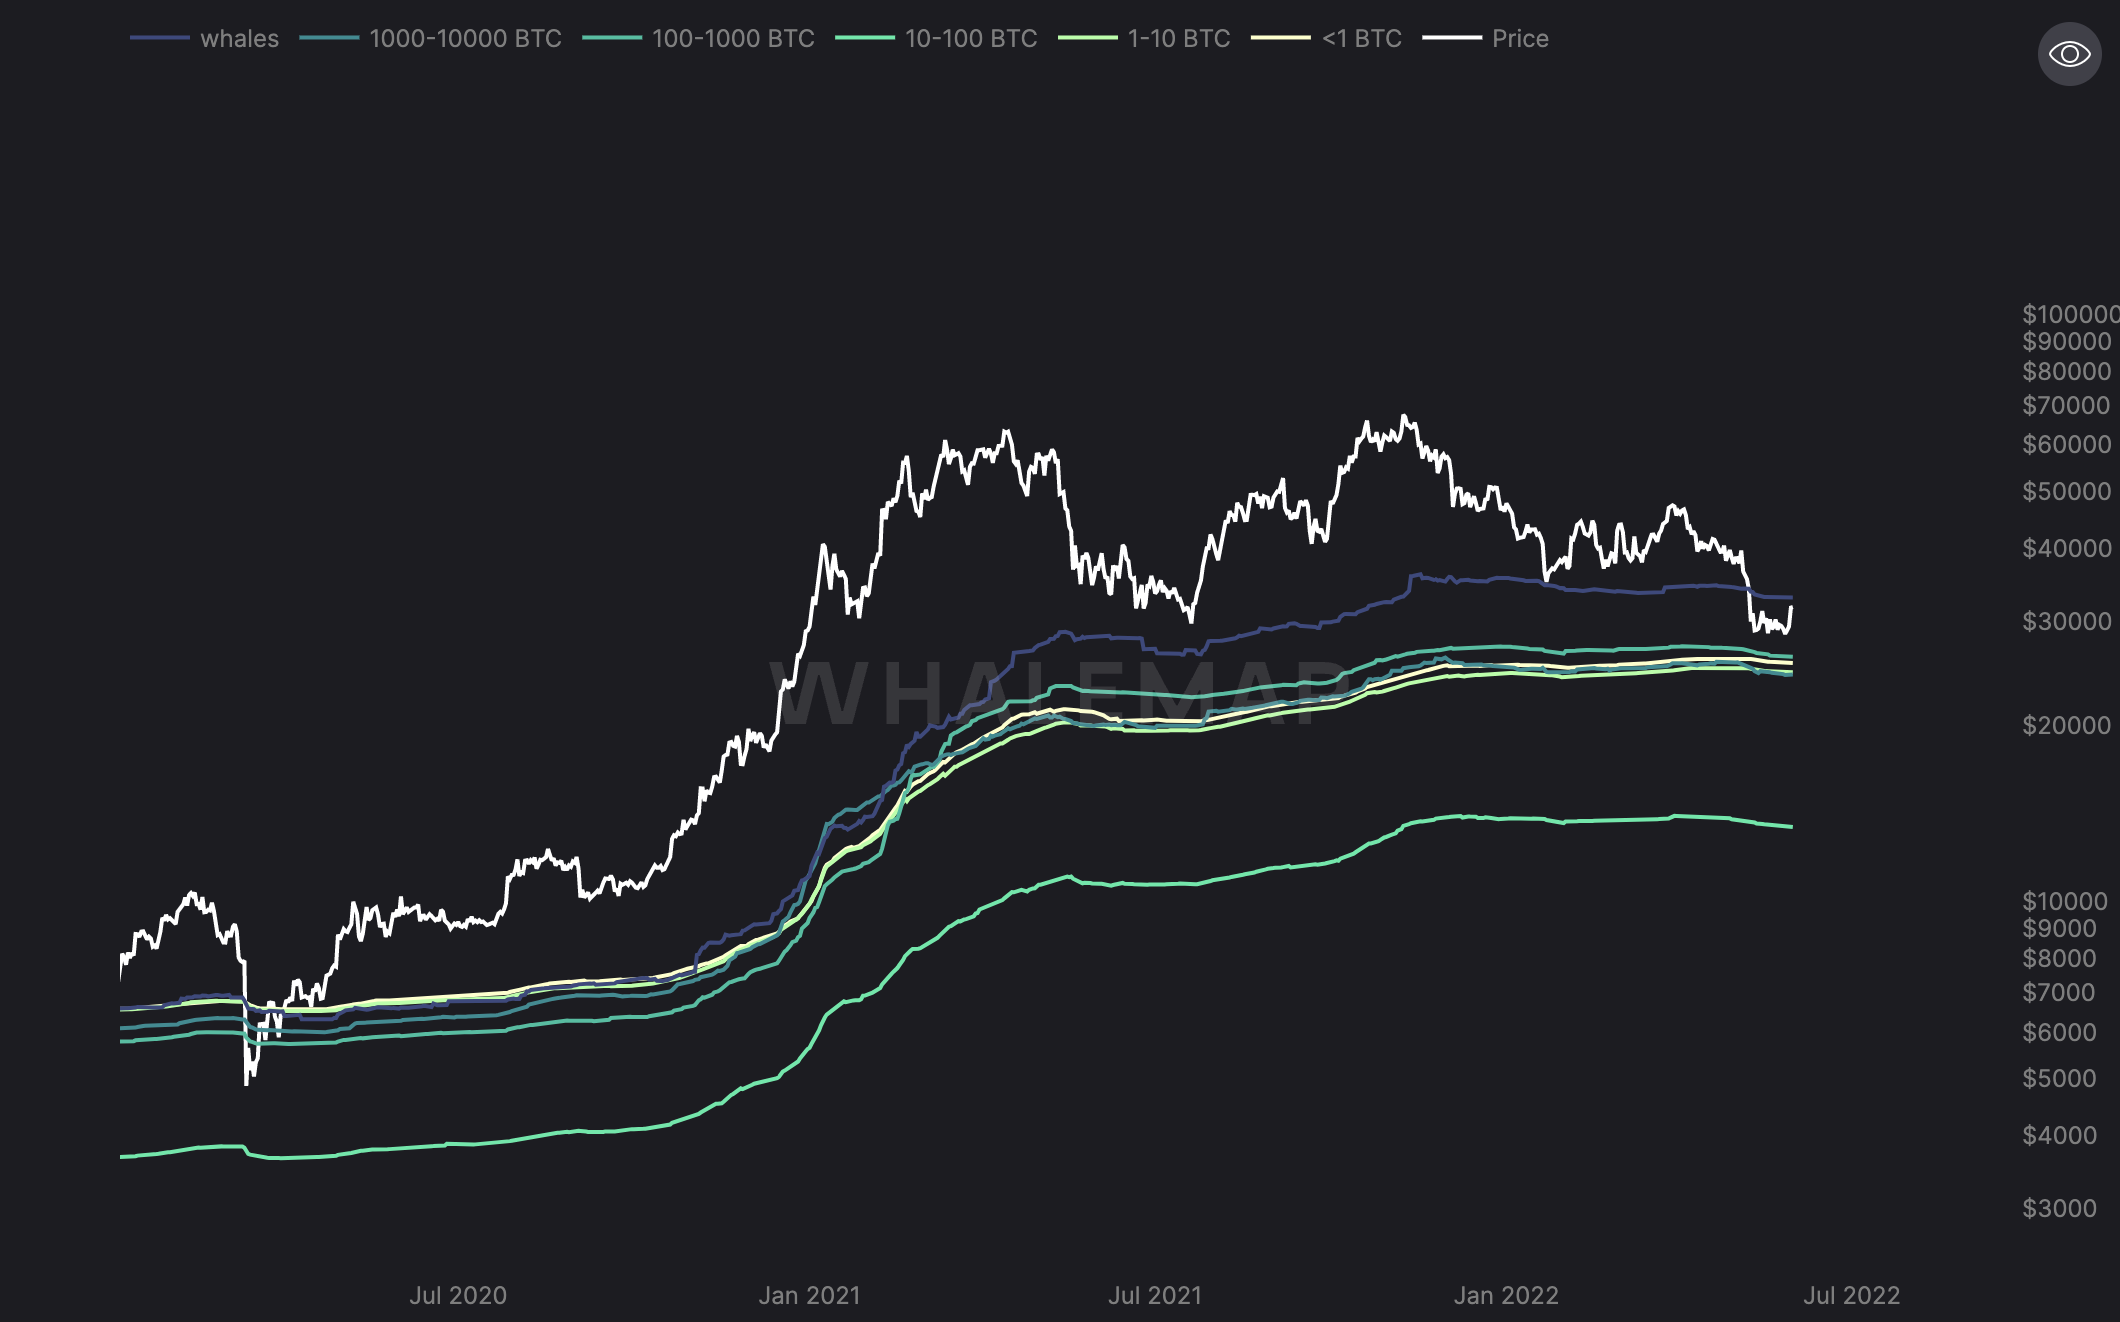This screenshot has width=2120, height=1322.
Task: Click the Jul 2020 x-axis label
Action: (x=458, y=1296)
